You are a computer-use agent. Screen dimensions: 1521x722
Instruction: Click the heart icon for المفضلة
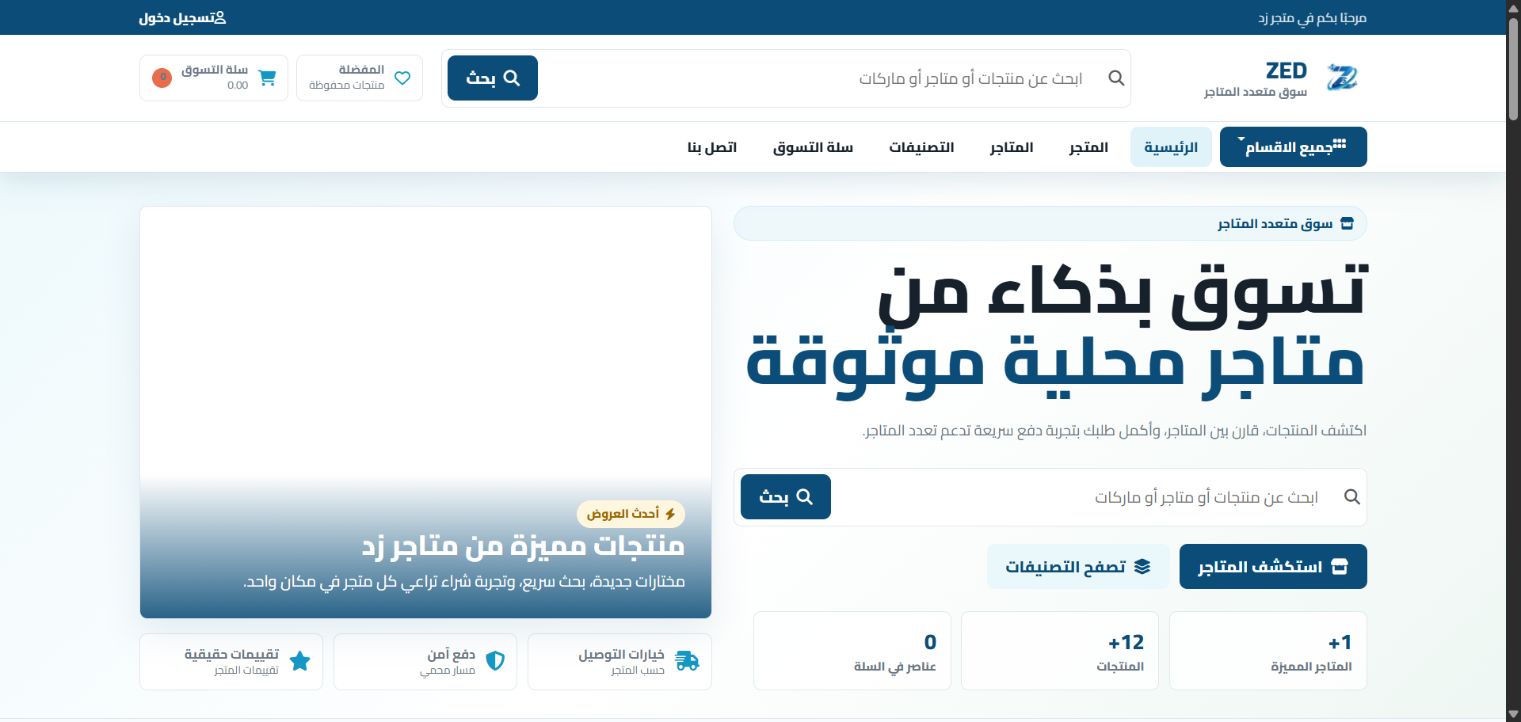(402, 78)
